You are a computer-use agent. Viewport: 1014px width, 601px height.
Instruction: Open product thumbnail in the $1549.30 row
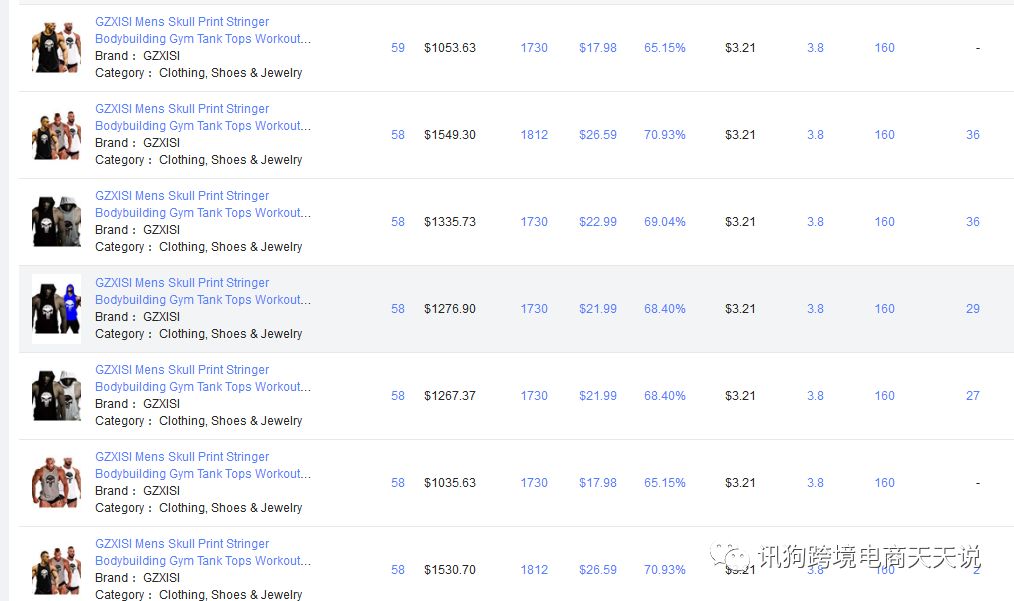(56, 134)
